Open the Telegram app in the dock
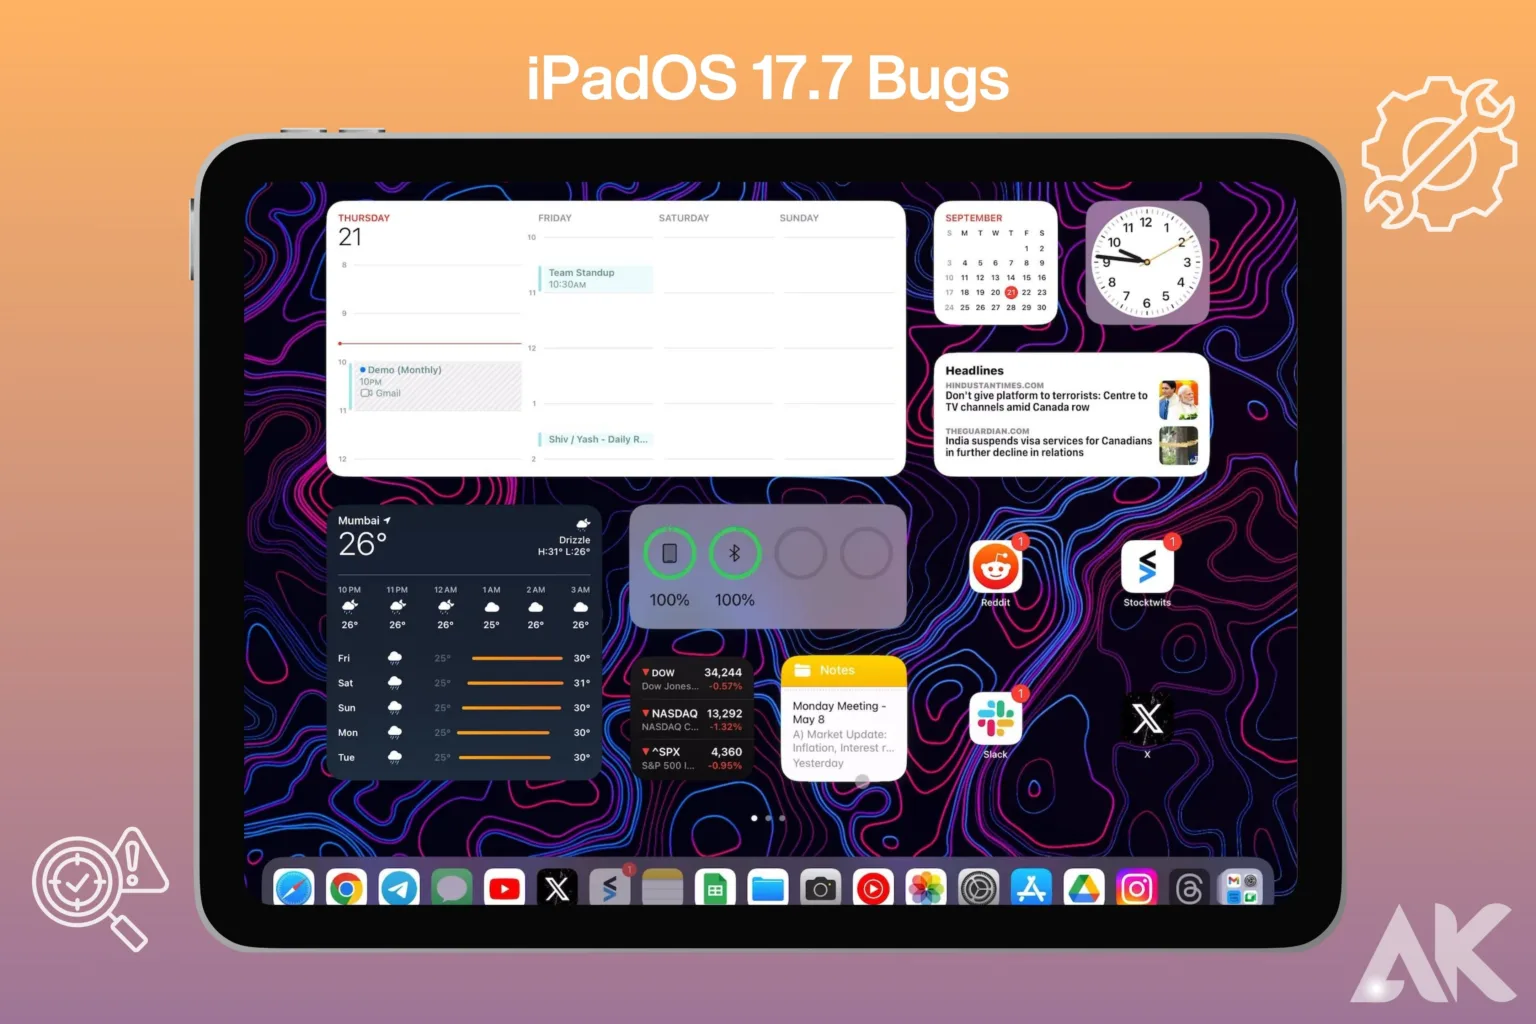This screenshot has width=1536, height=1024. coord(399,888)
